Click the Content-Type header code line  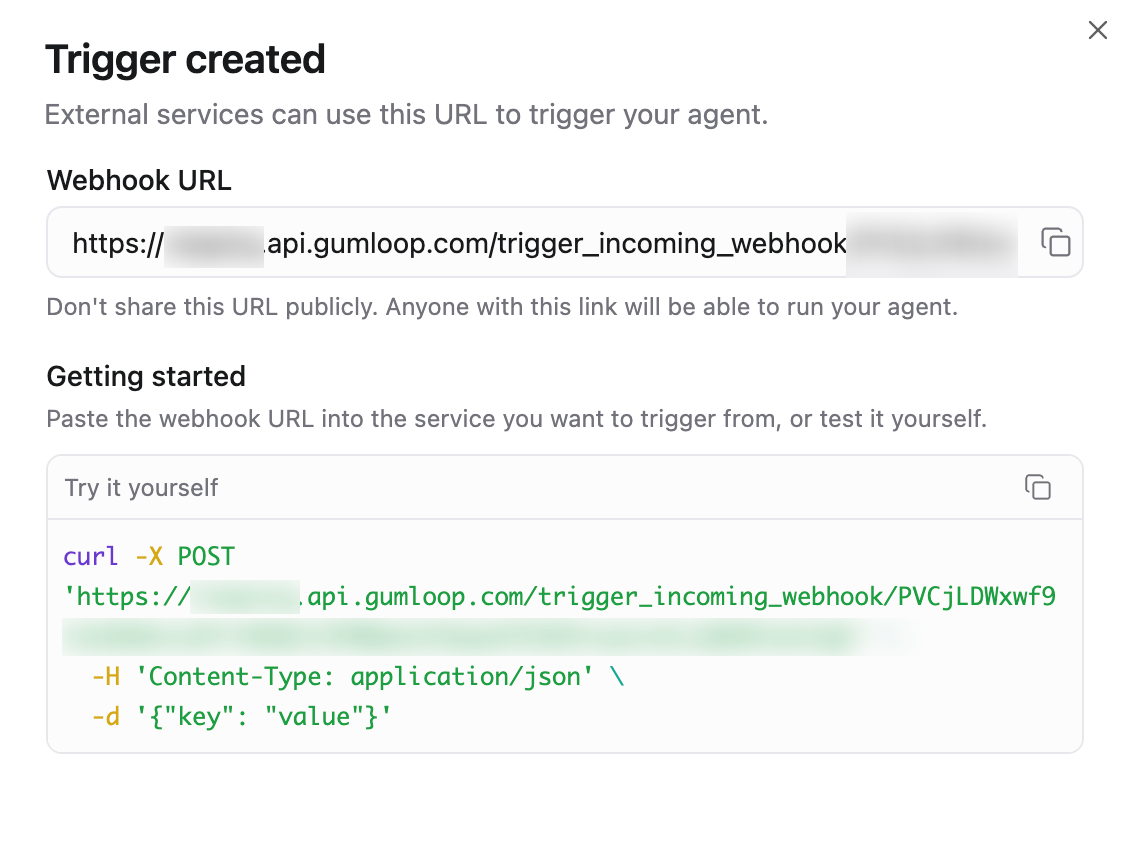pos(358,676)
